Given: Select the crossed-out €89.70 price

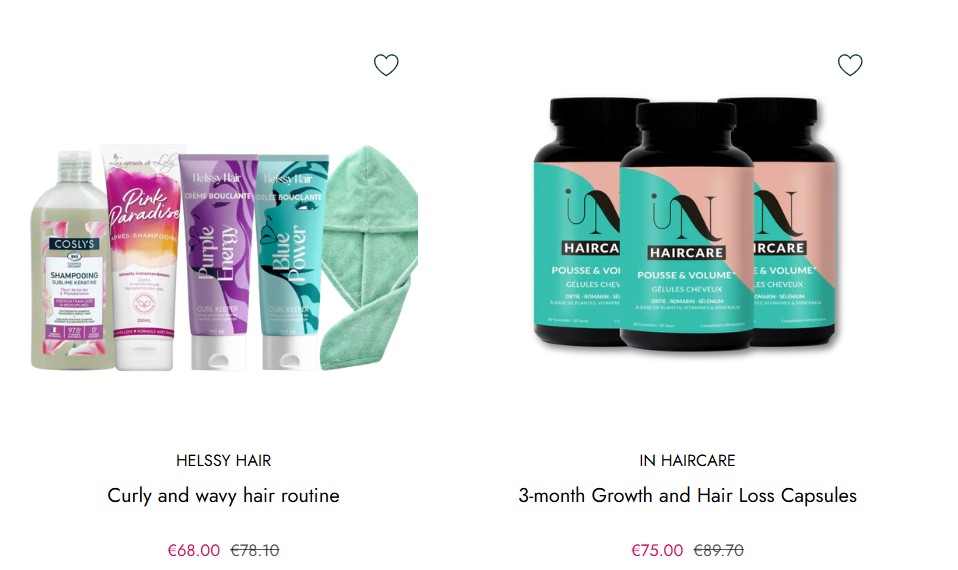Looking at the screenshot, I should coord(718,550).
